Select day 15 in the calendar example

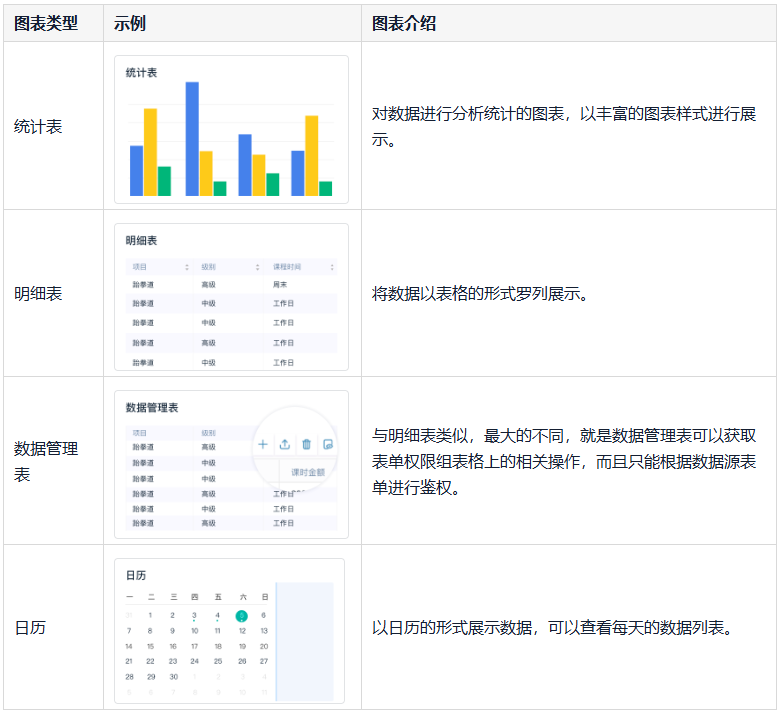(150, 646)
